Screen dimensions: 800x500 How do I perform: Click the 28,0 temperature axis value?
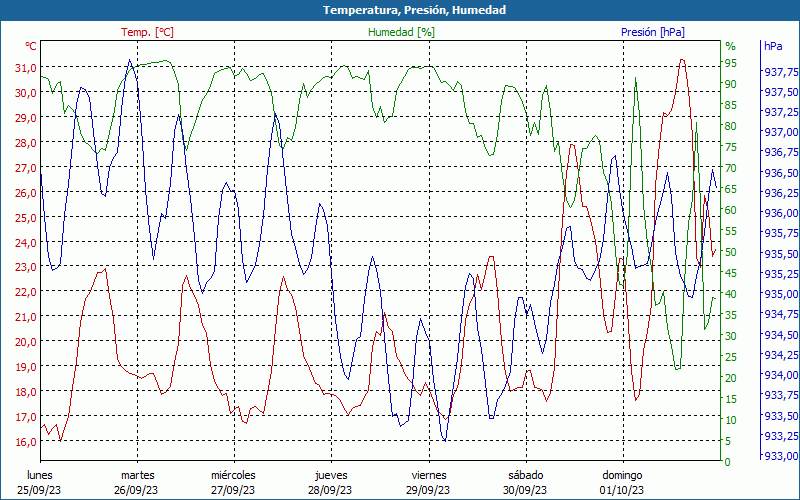[27, 143]
